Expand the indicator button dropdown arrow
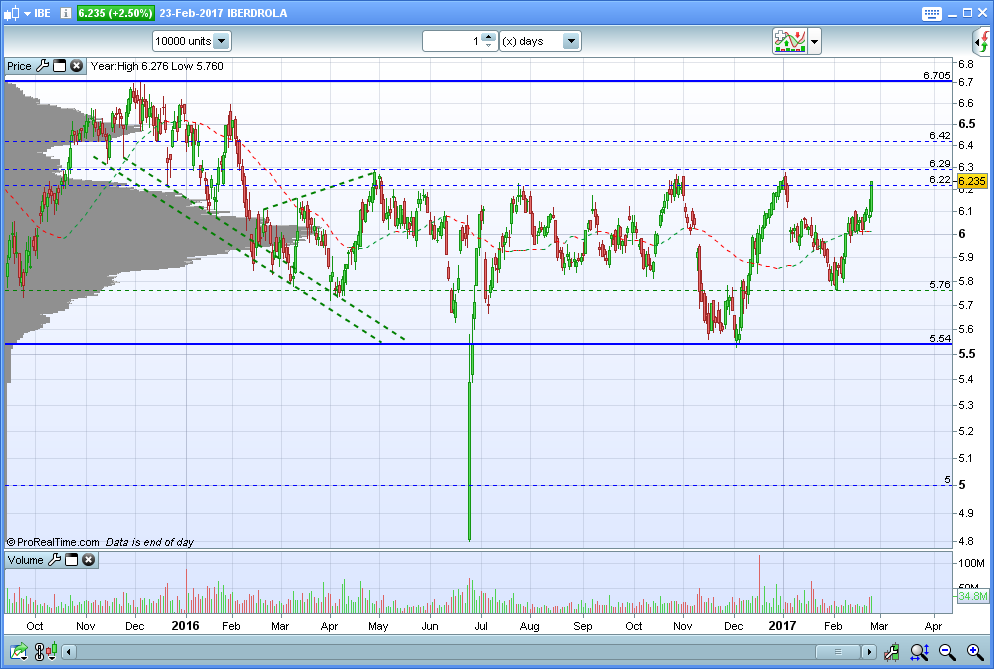This screenshot has height=669, width=994. pos(815,42)
